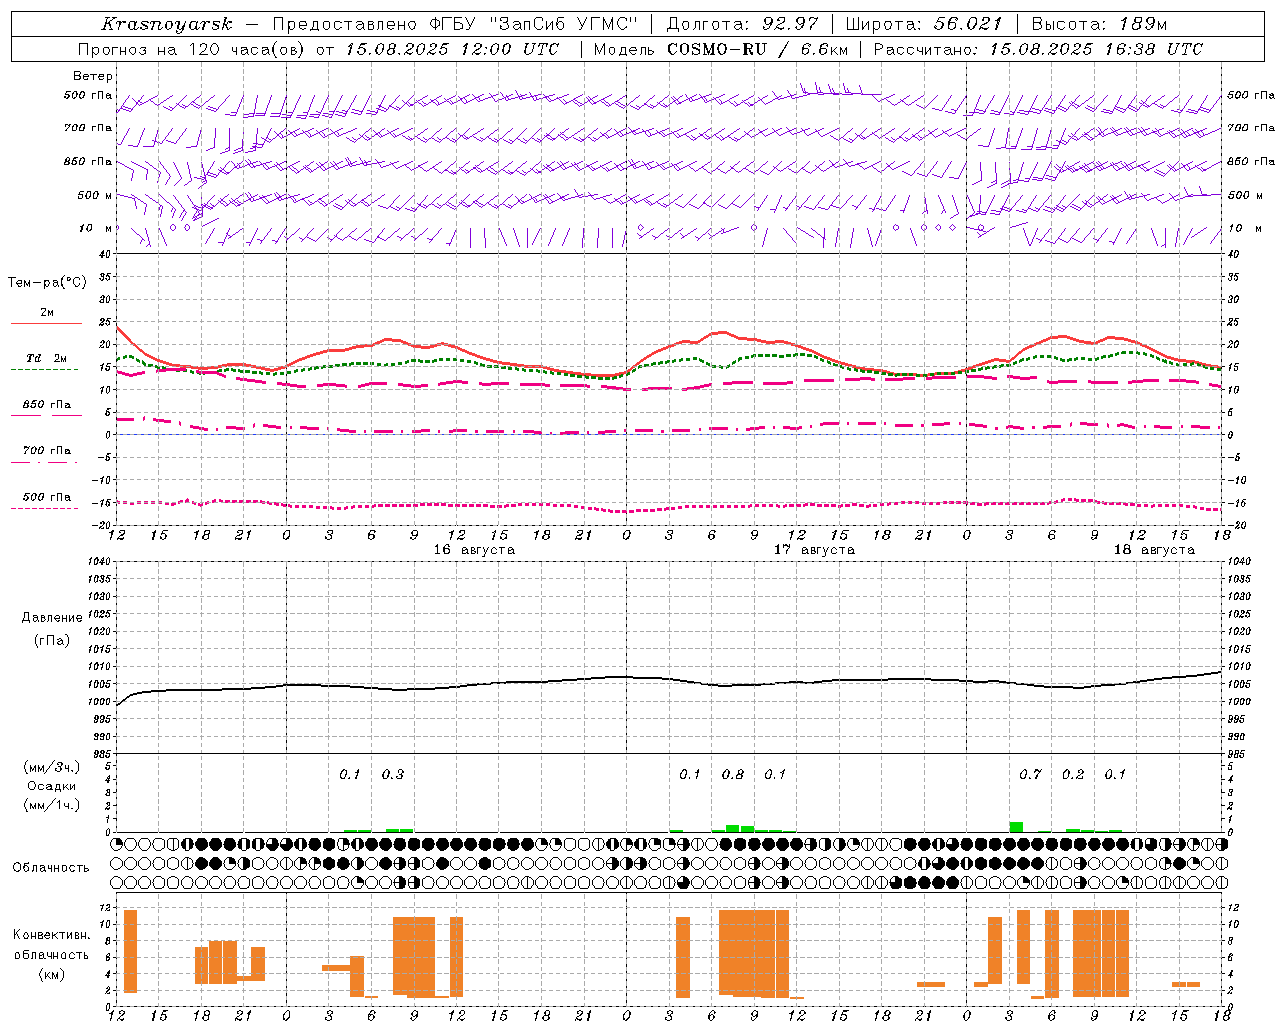Image resolution: width=1280 pixels, height=1024 pixels.
Task: Click the Krasnoyarsk station title
Action: point(167,24)
